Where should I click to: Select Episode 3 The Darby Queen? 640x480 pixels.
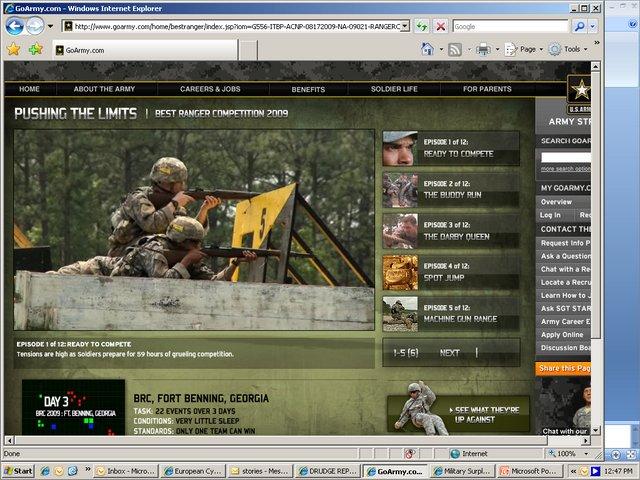451,231
